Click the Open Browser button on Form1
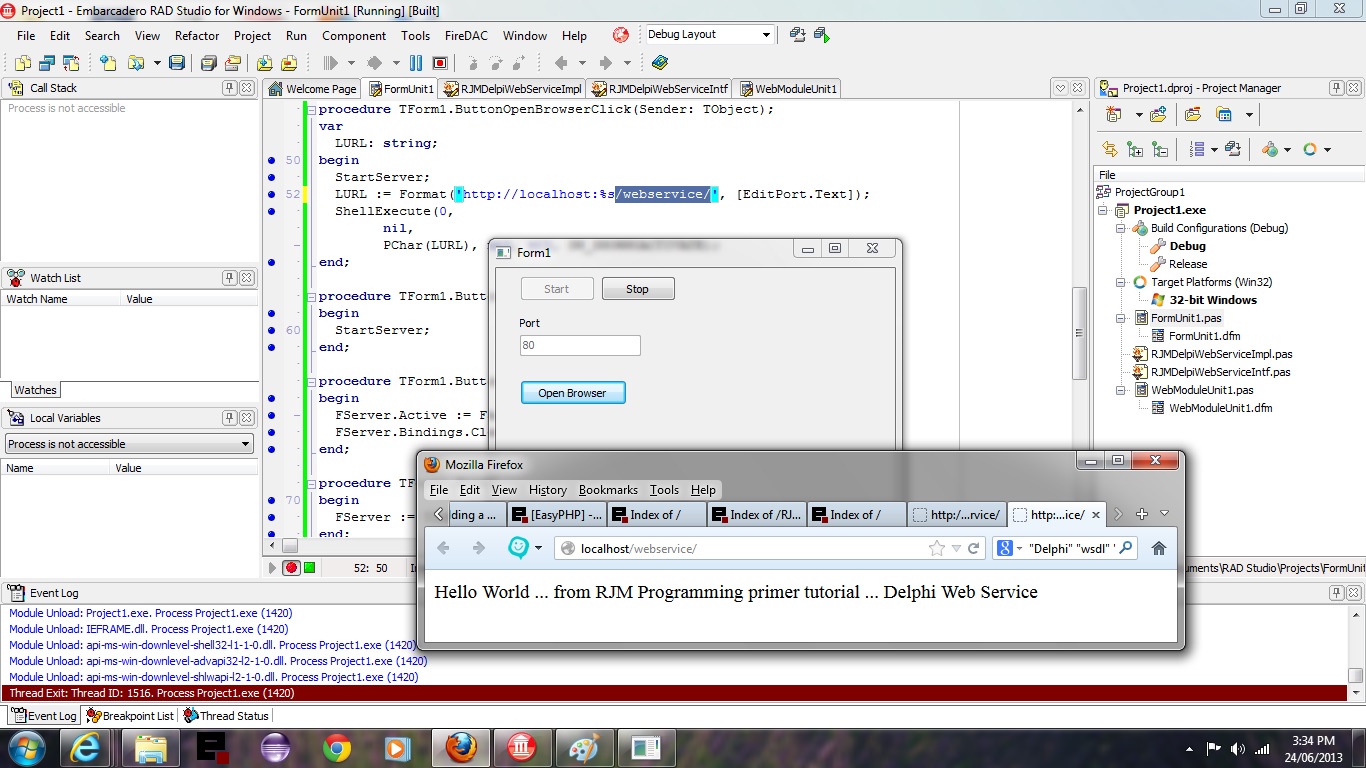The width and height of the screenshot is (1366, 768). click(572, 392)
